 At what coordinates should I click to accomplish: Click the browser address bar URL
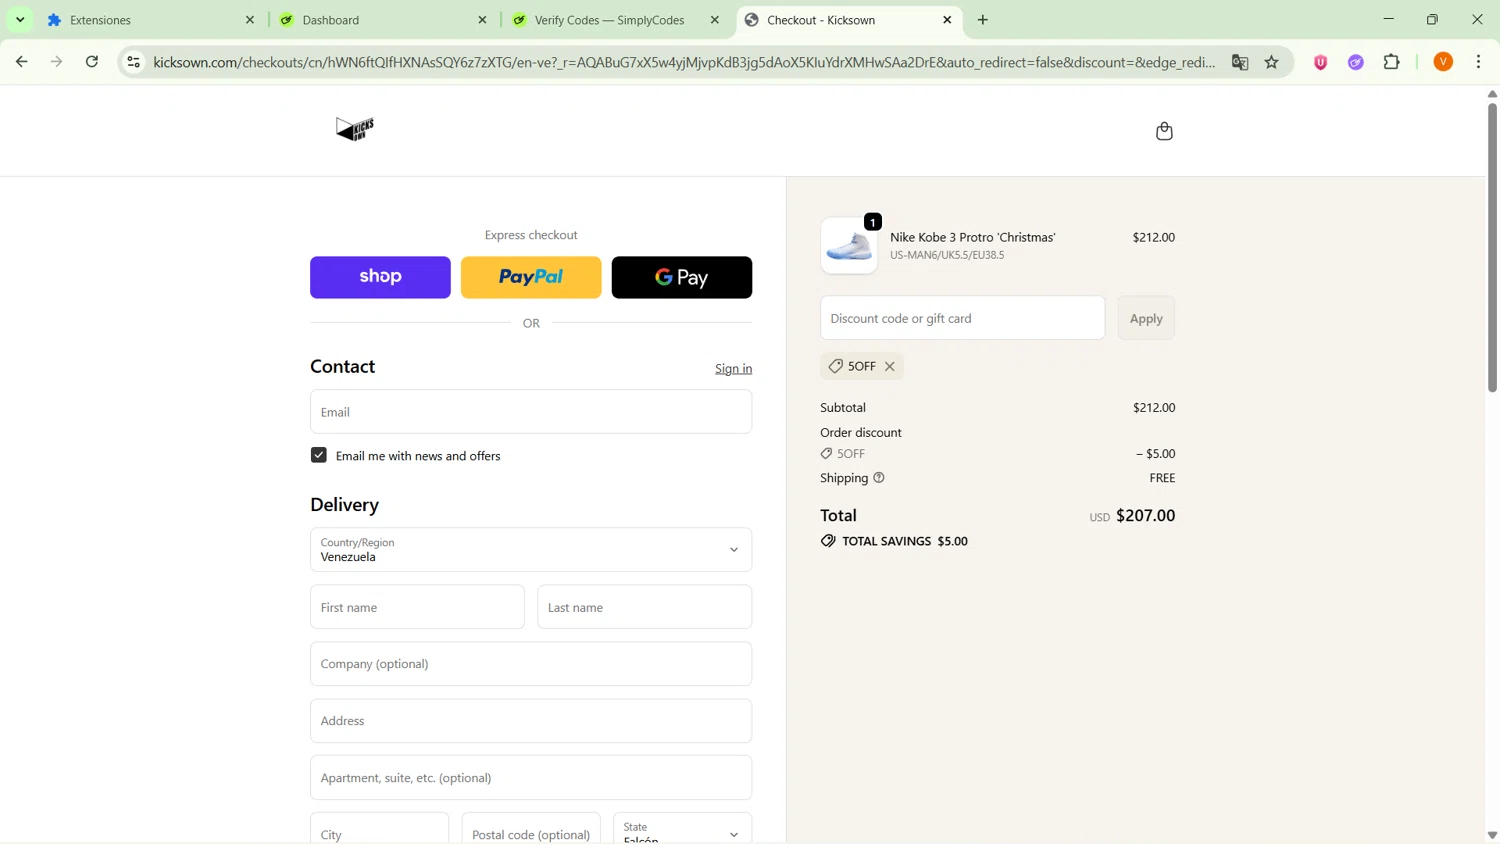685,62
